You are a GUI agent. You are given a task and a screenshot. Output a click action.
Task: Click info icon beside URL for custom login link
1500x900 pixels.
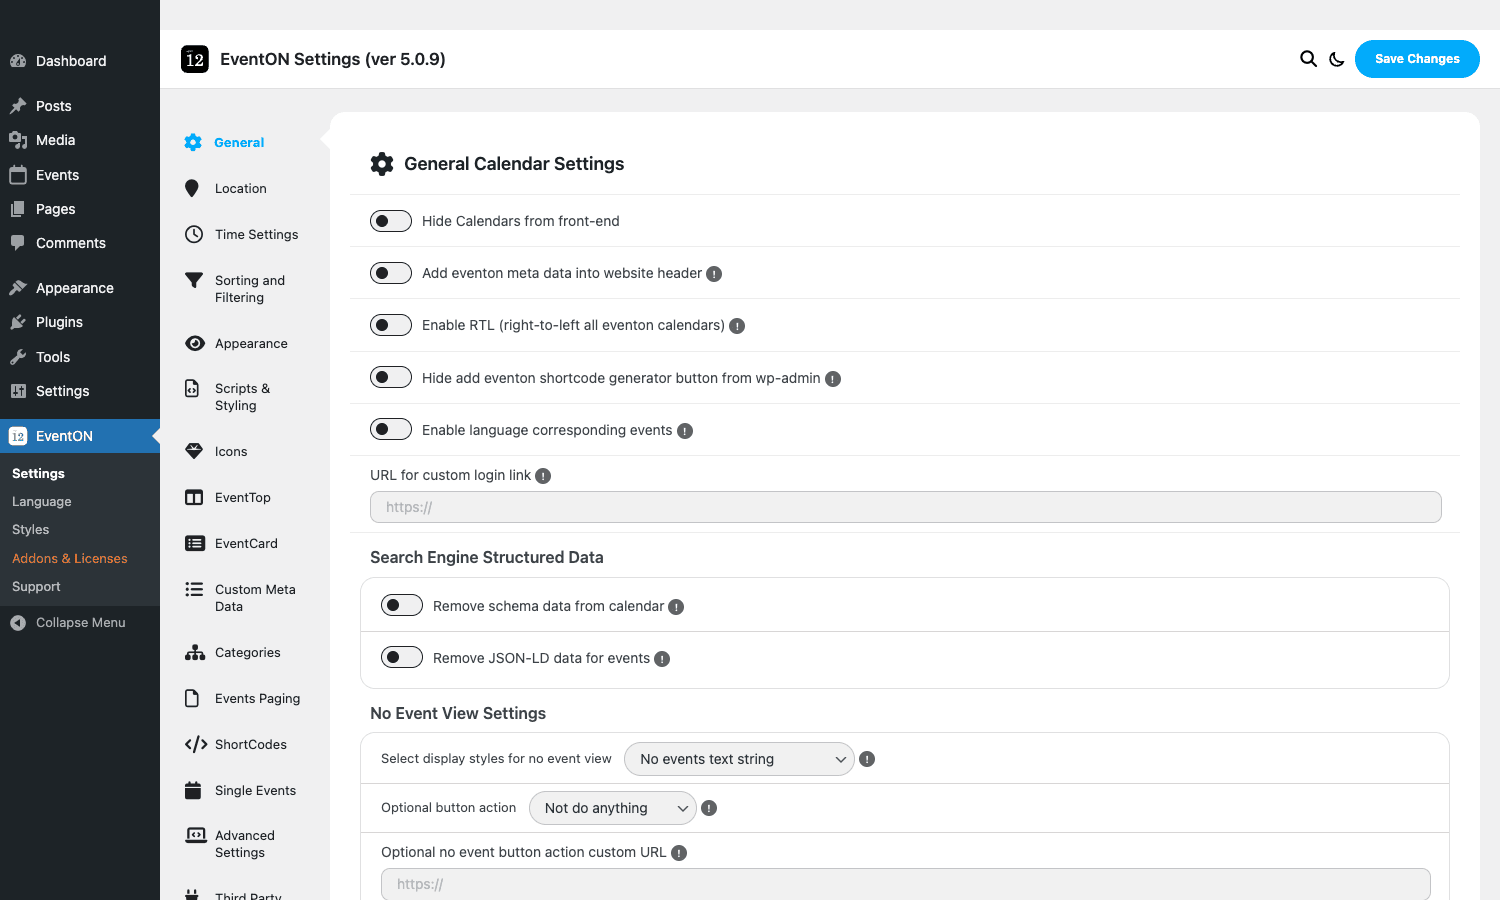pyautogui.click(x=543, y=476)
